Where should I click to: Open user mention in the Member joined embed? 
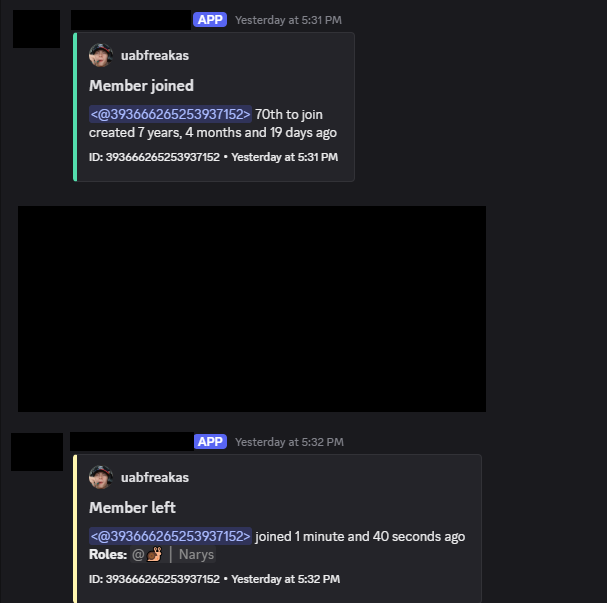(170, 114)
